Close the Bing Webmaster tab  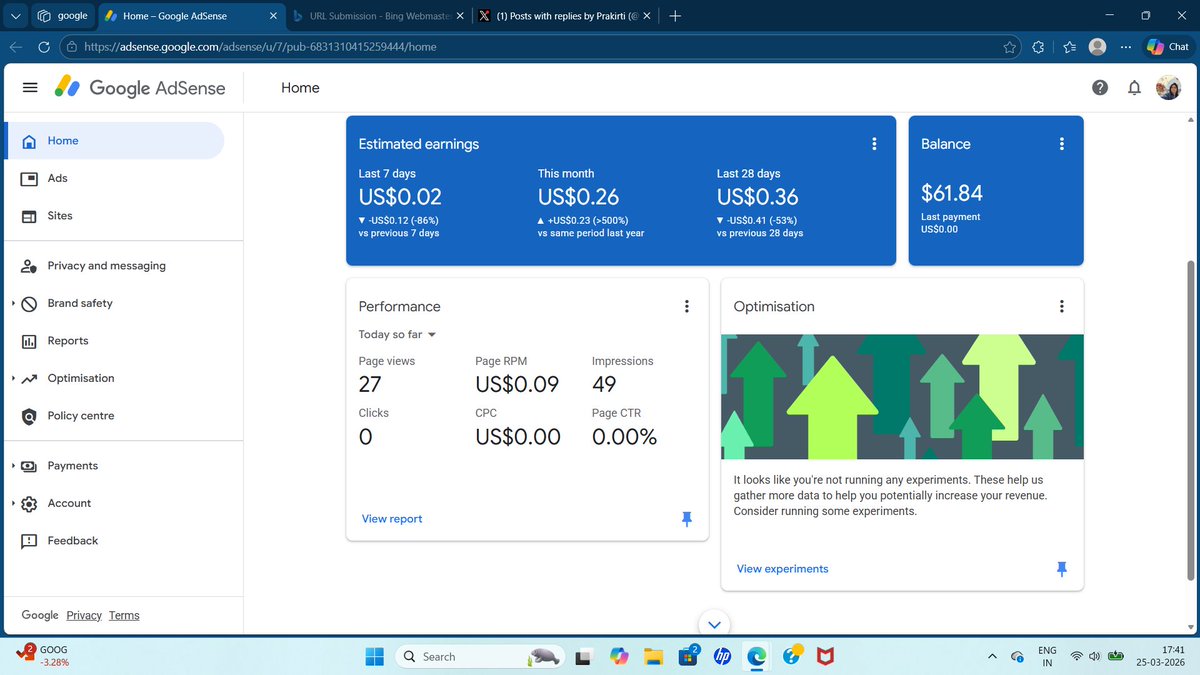click(460, 16)
